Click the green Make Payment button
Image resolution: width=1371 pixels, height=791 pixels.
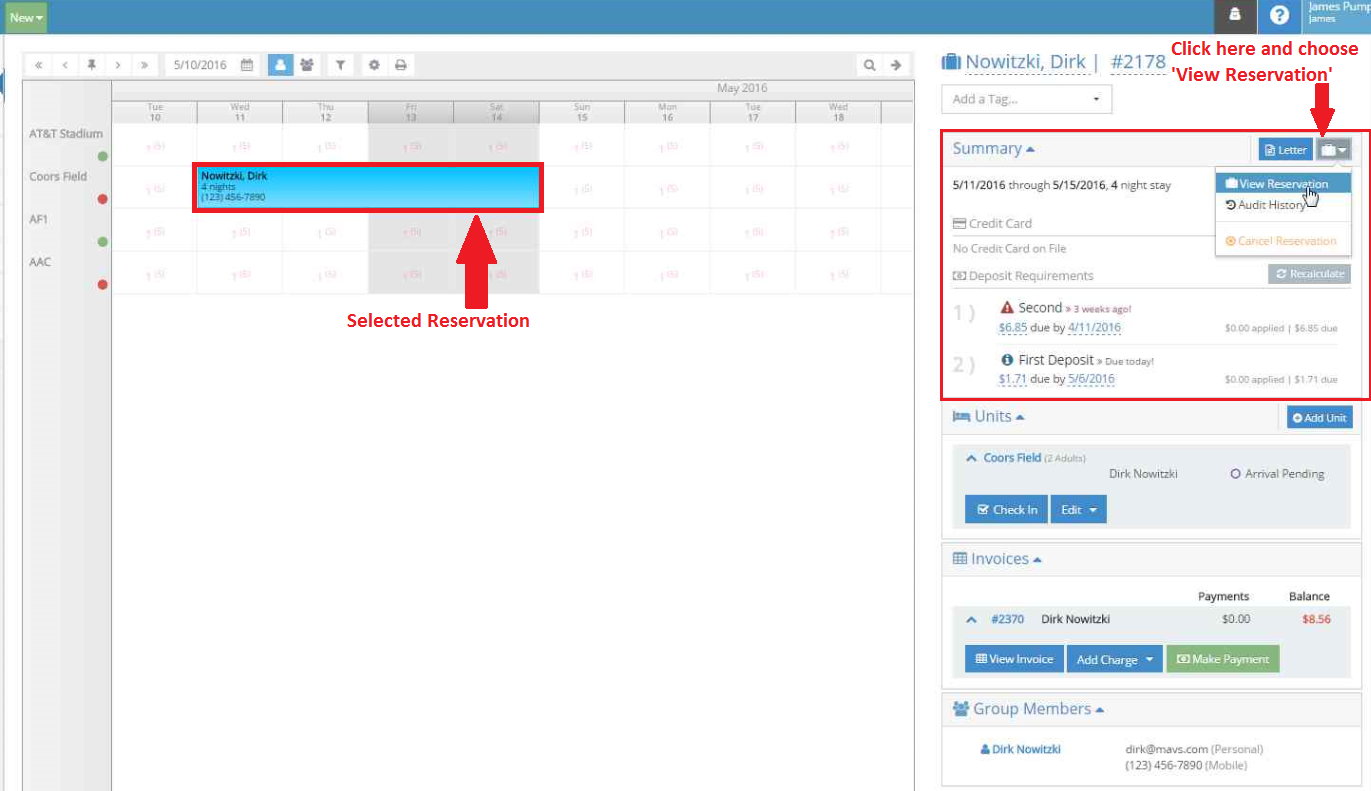[x=1222, y=660]
